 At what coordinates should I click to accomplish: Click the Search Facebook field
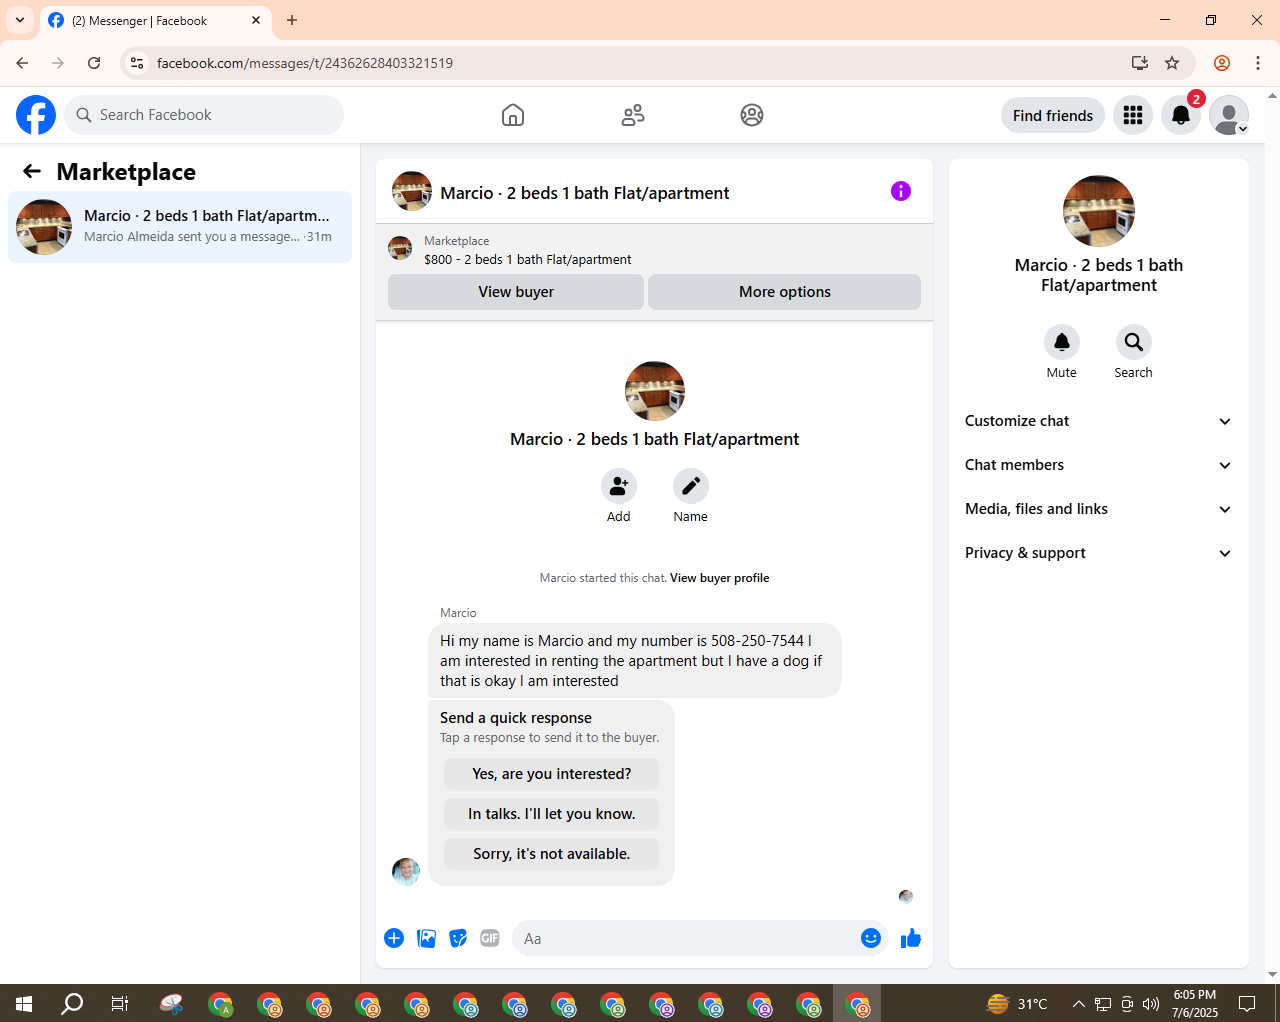204,115
